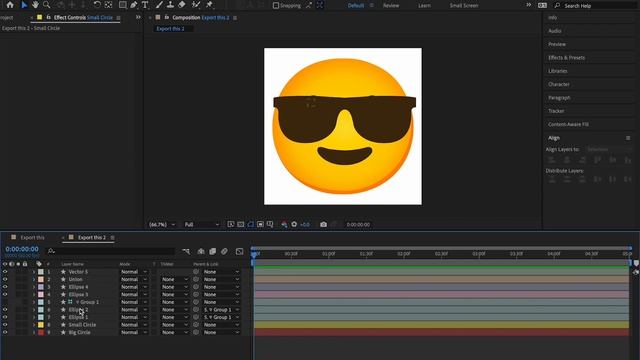Open the composition mini-flowchart icon
Viewport: 640px width, 360px height.
tap(186, 251)
